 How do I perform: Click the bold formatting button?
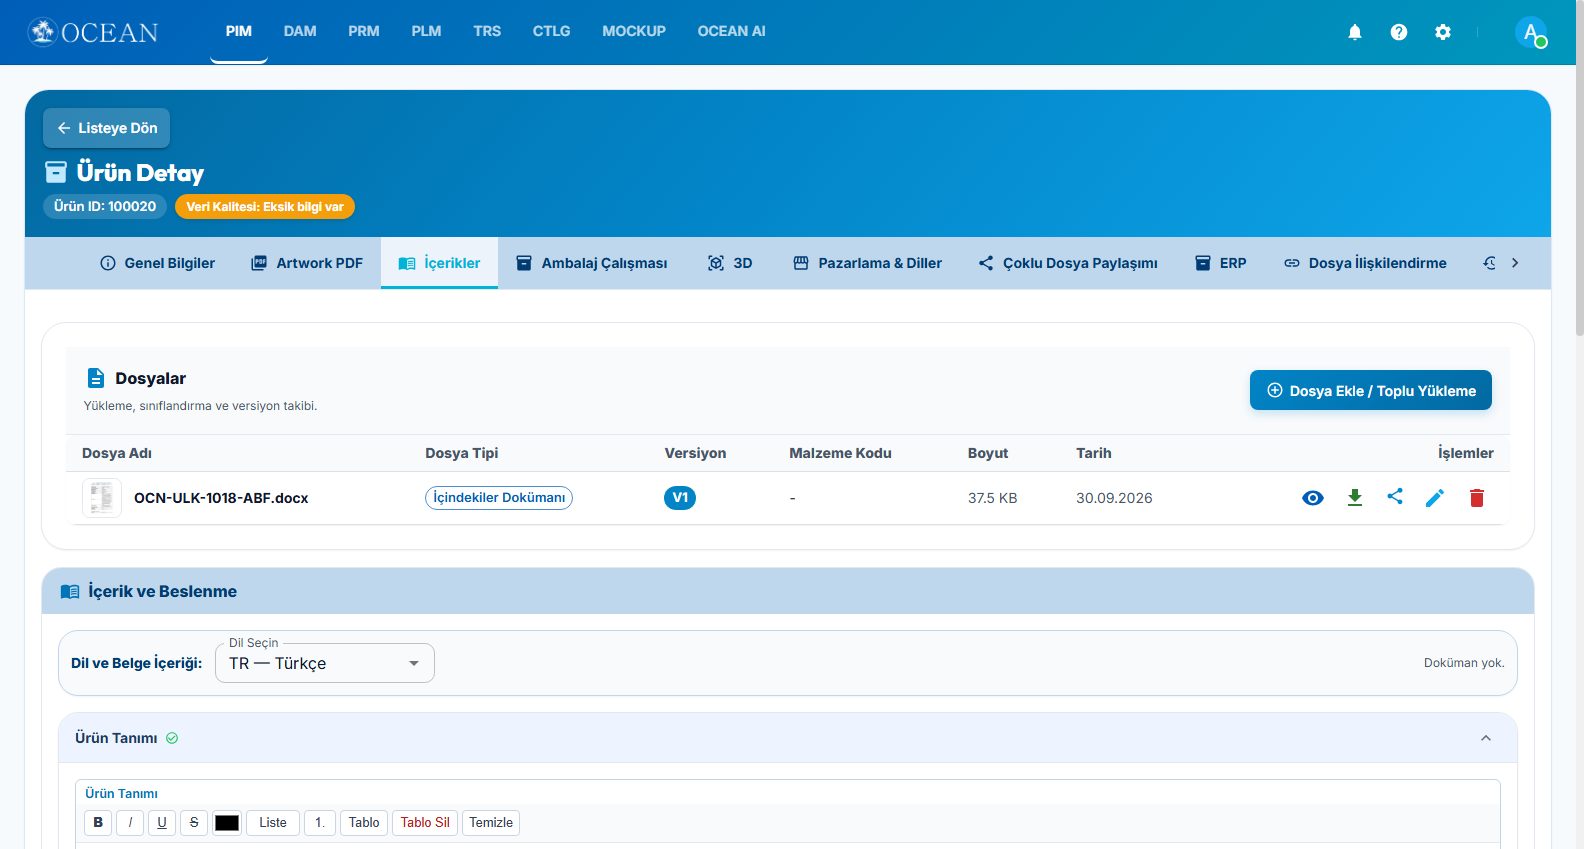(98, 823)
